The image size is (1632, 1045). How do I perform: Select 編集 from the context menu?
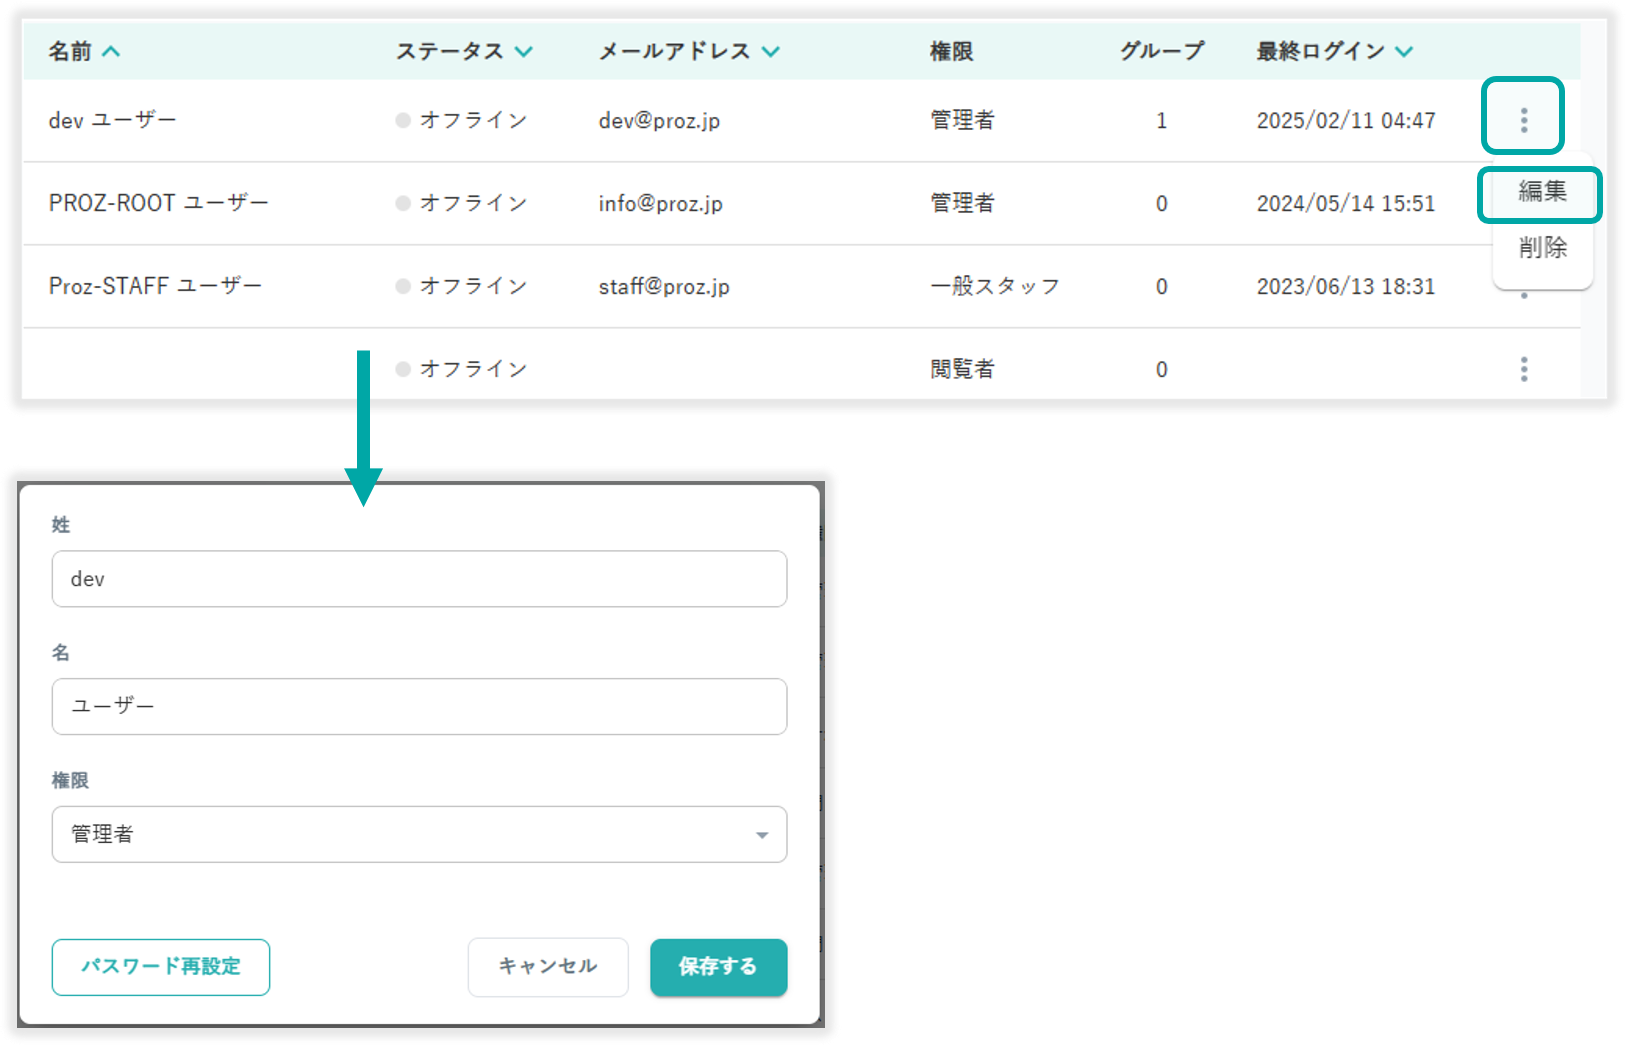point(1541,192)
